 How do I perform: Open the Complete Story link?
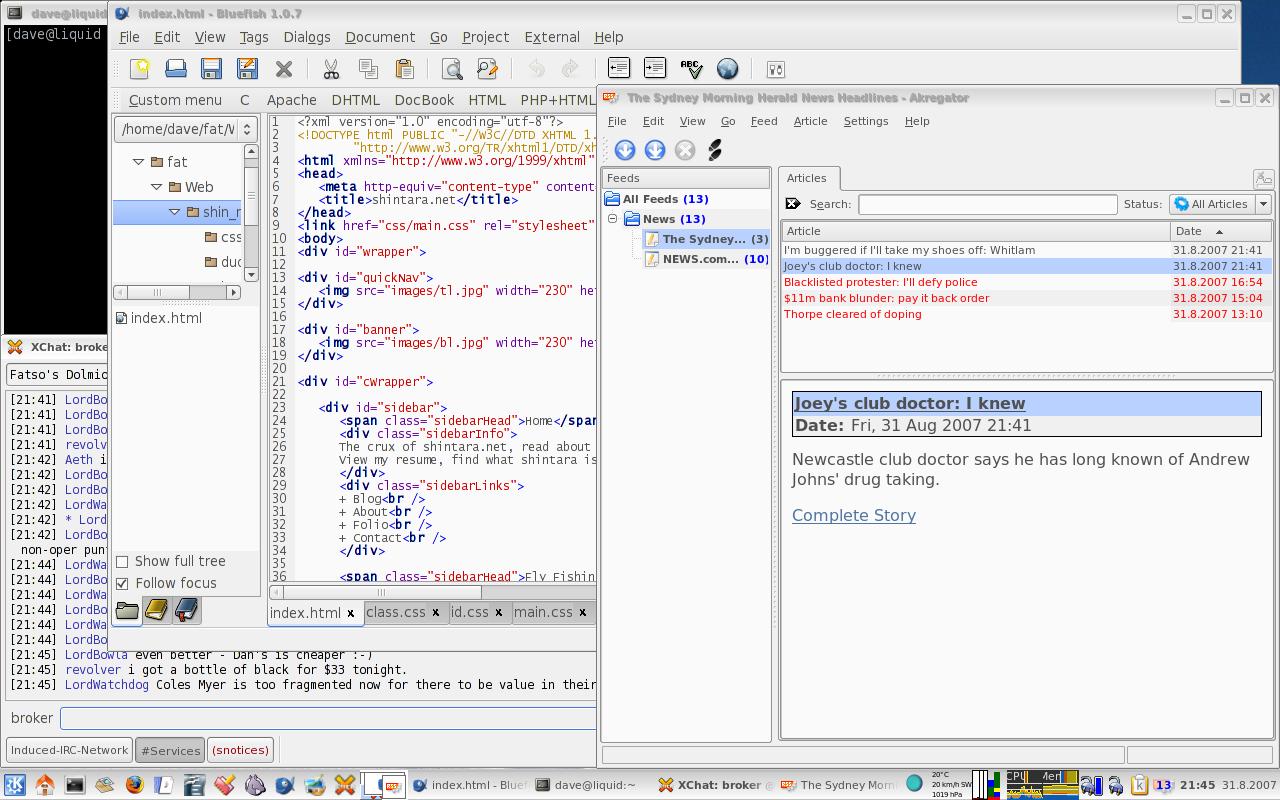point(853,516)
